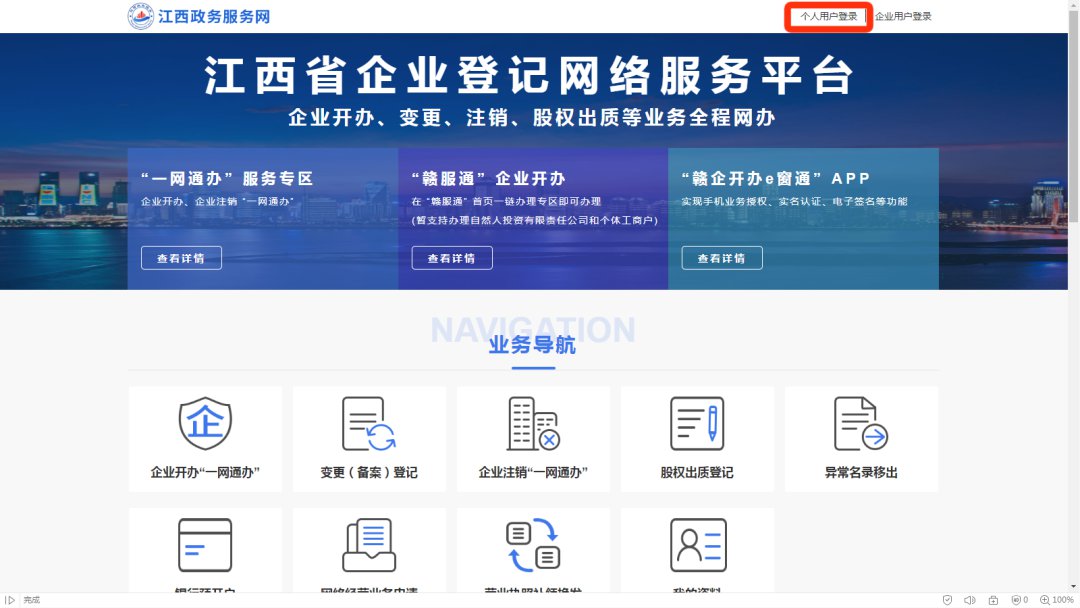Toggle the speaker sound icon in status bar

pyautogui.click(x=970, y=600)
